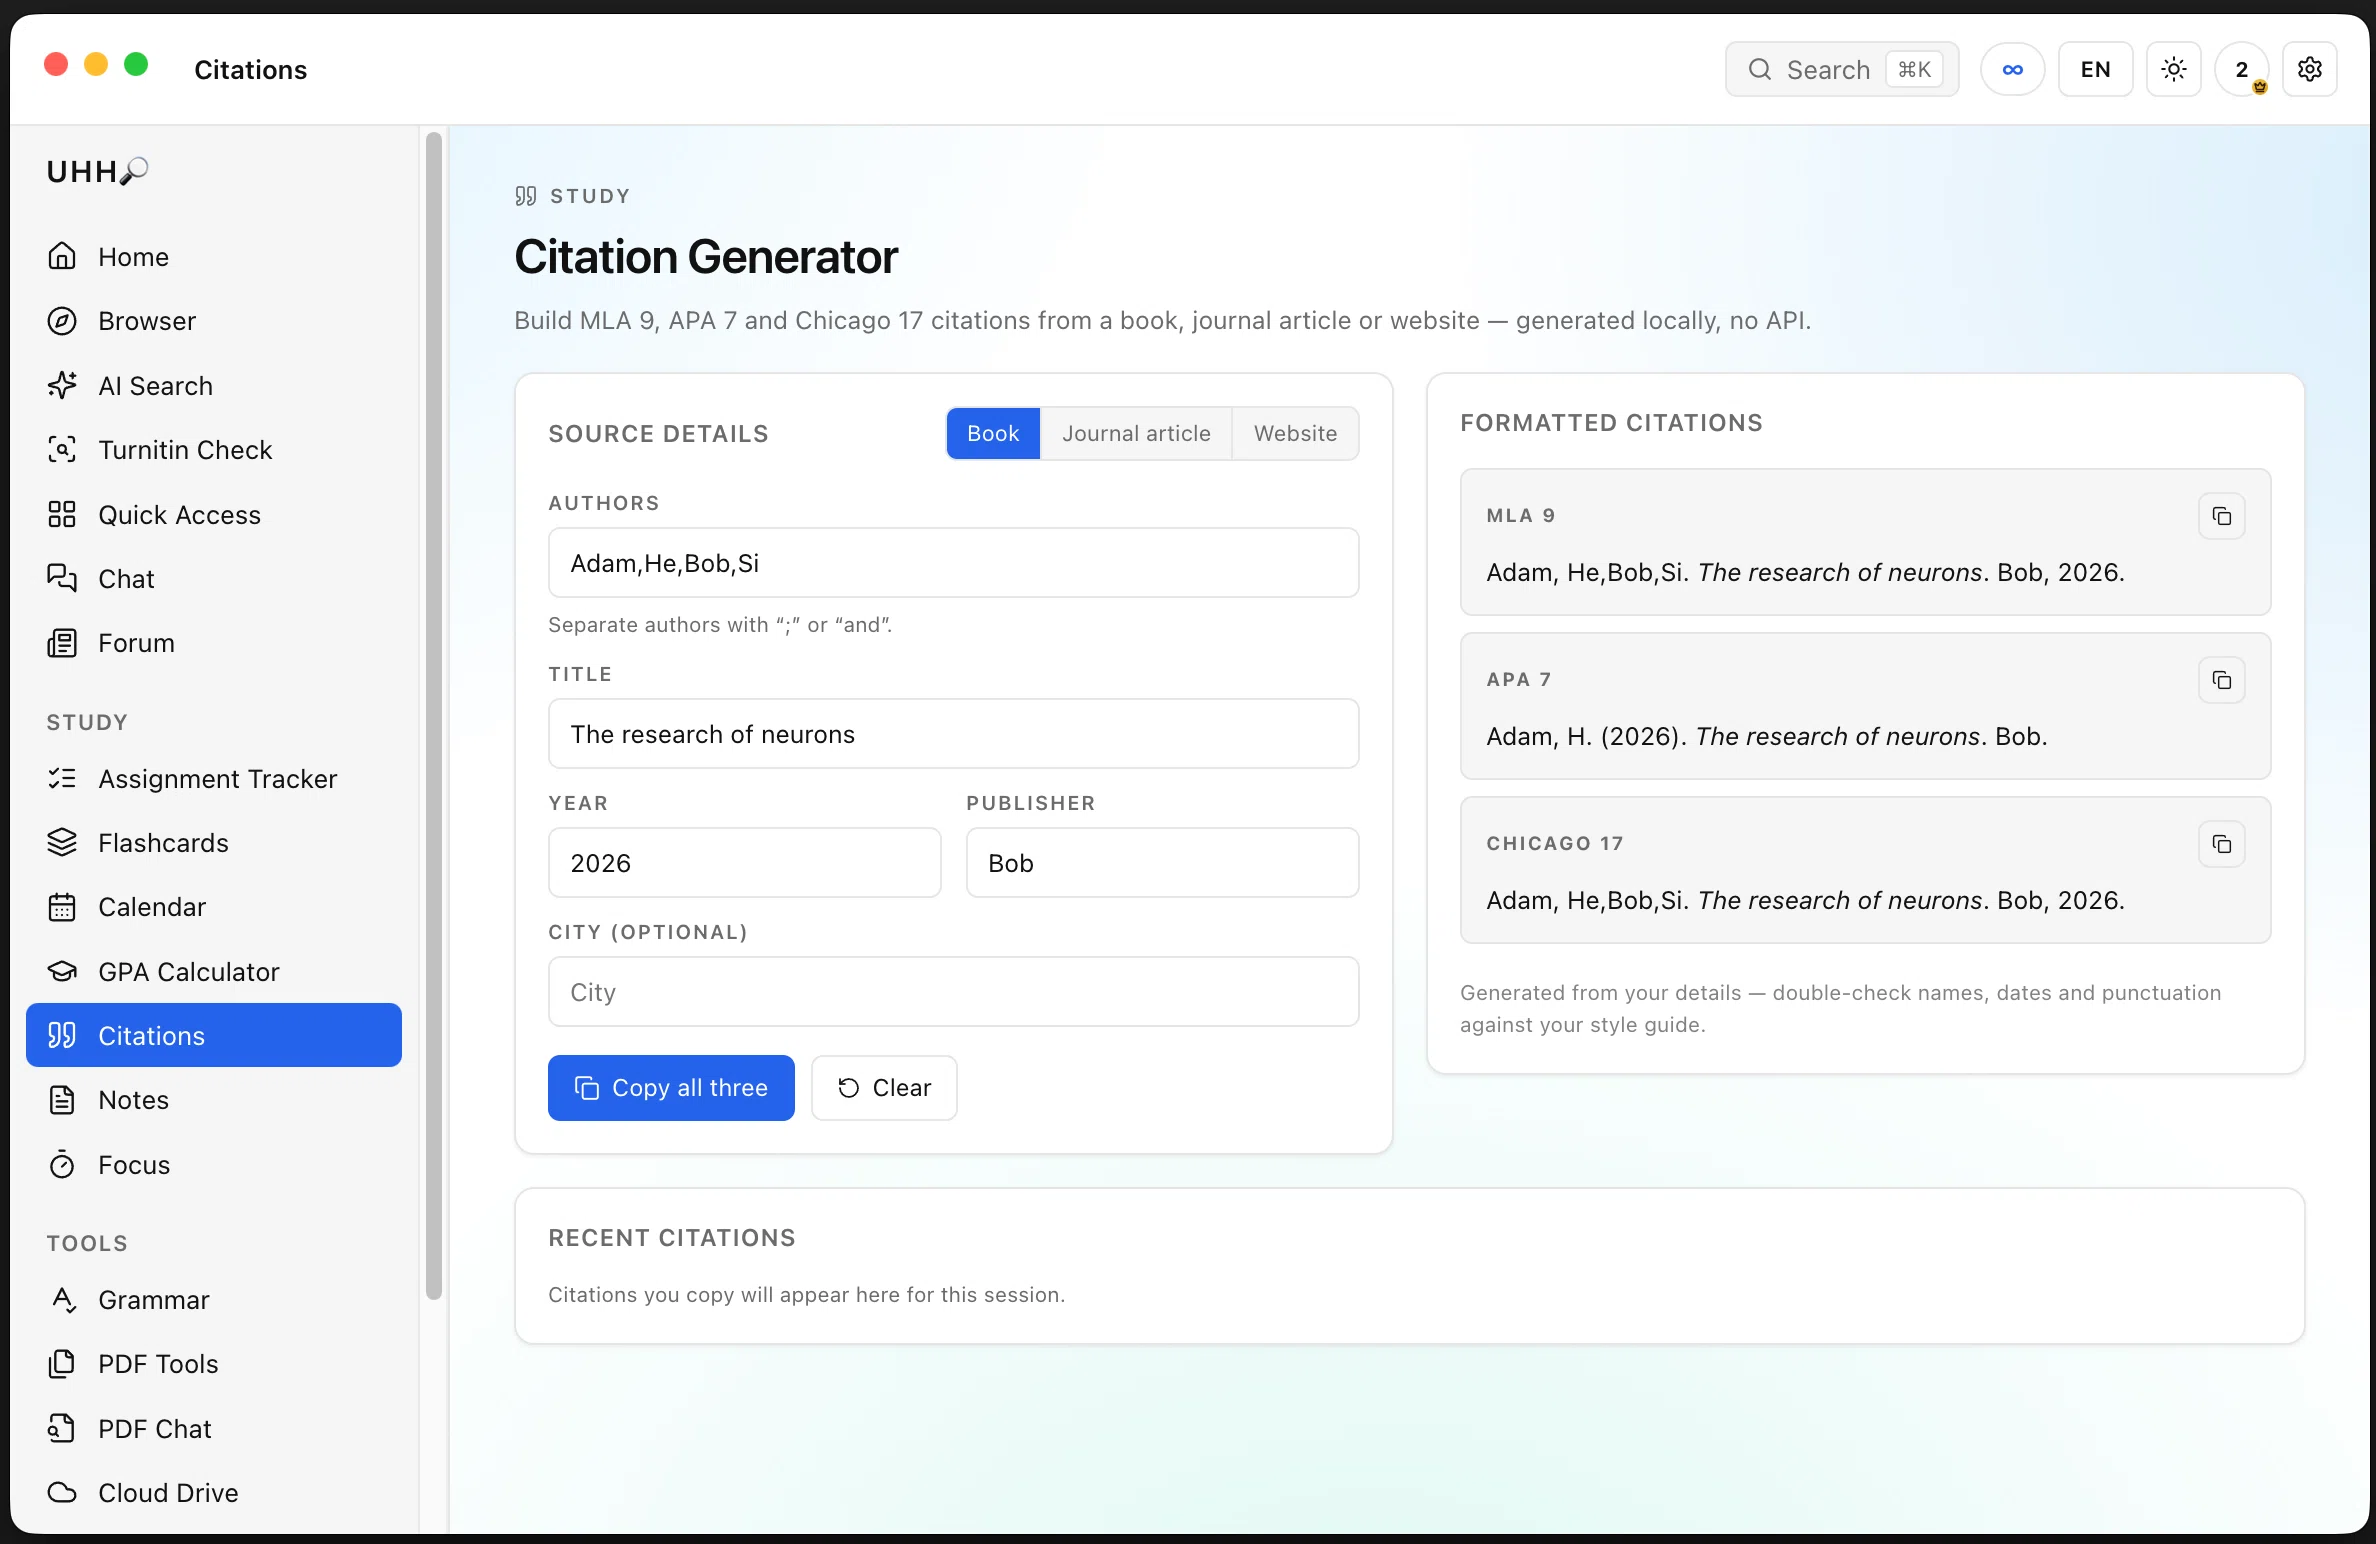2376x1544 pixels.
Task: Open the Chat section
Action: coord(214,579)
